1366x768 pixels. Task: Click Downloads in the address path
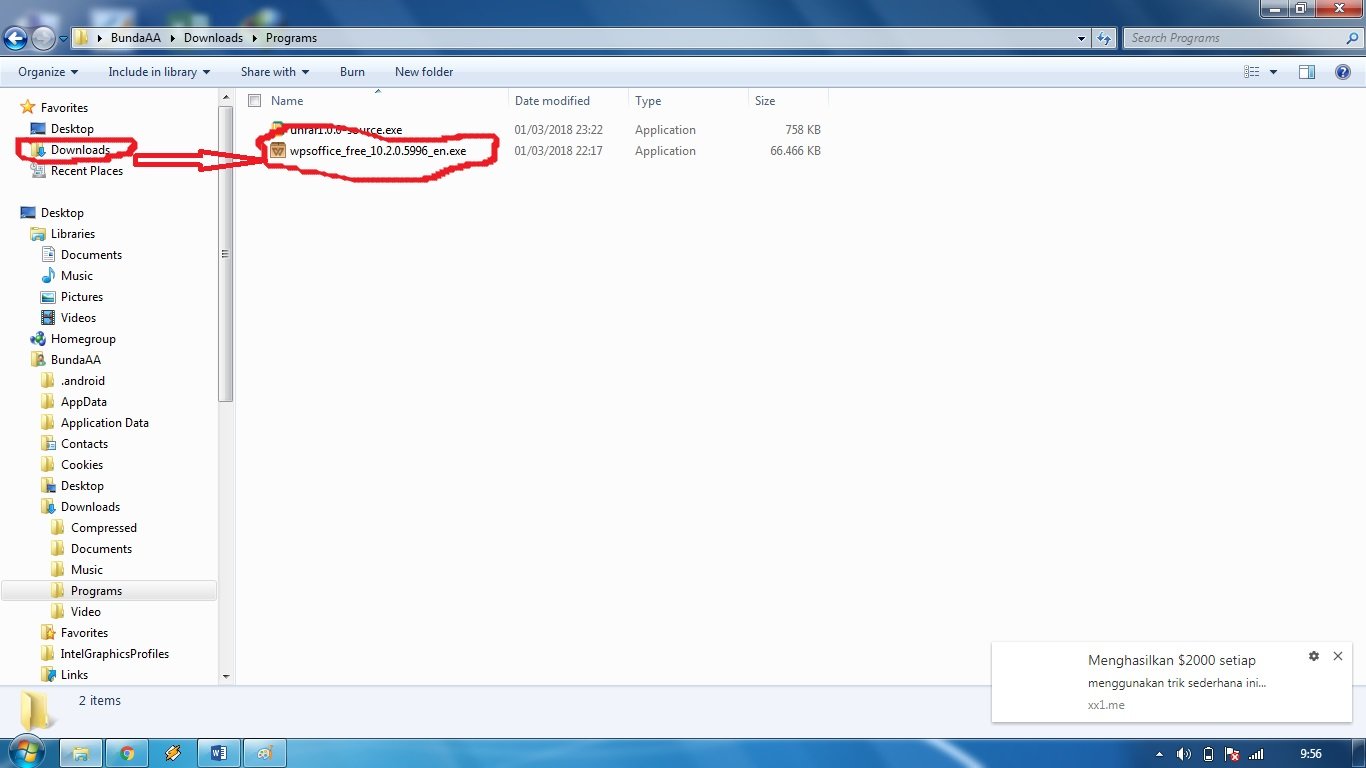pyautogui.click(x=213, y=38)
